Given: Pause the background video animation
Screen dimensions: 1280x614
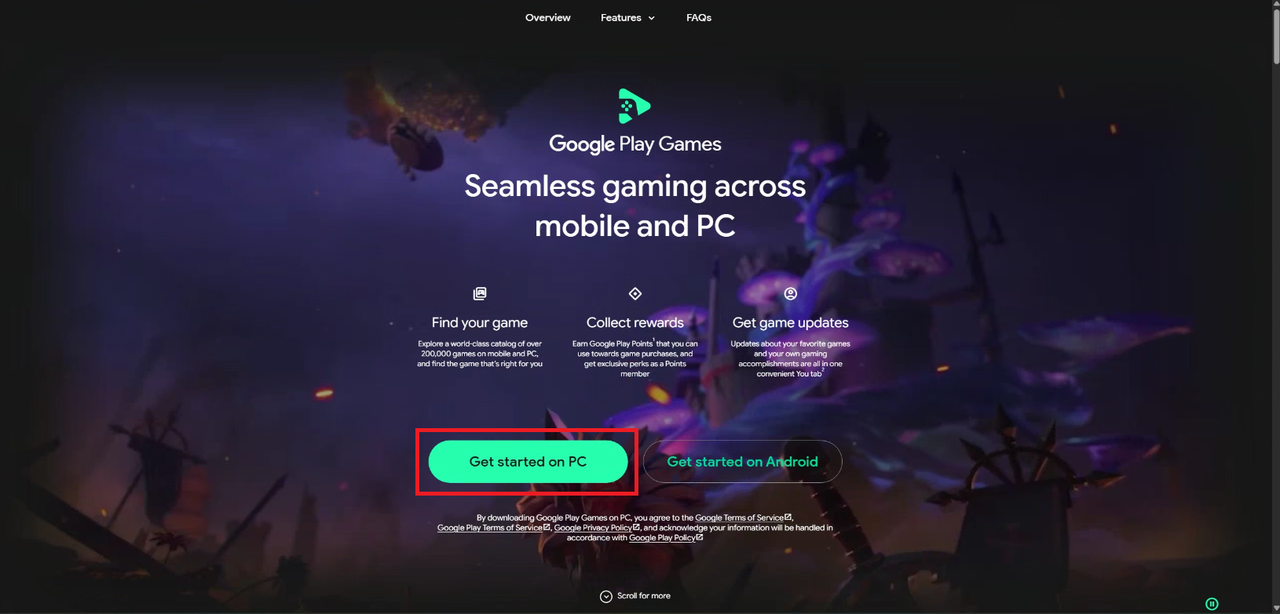Looking at the screenshot, I should (x=1212, y=604).
